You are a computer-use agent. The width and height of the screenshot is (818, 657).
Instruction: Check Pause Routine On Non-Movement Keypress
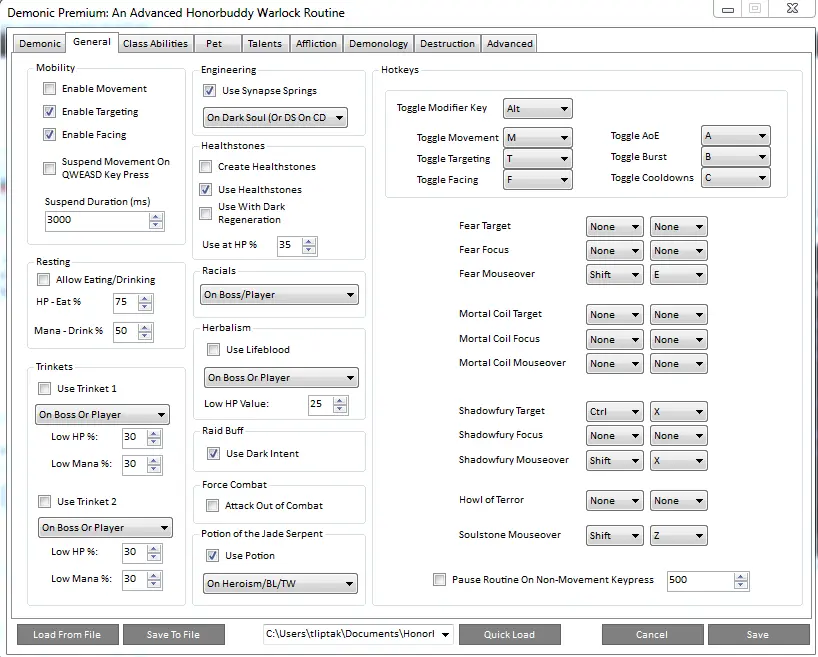[439, 580]
